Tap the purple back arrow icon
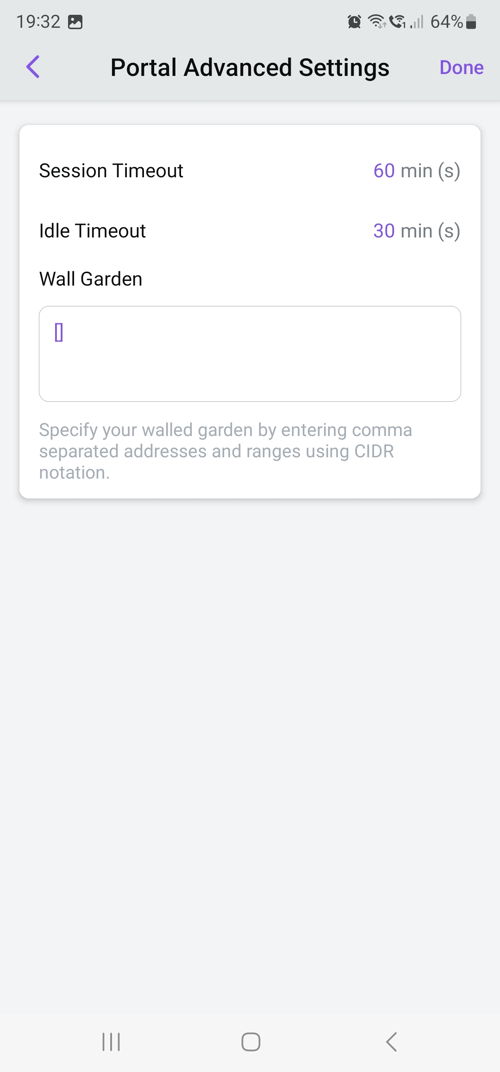500x1072 pixels. click(x=33, y=67)
